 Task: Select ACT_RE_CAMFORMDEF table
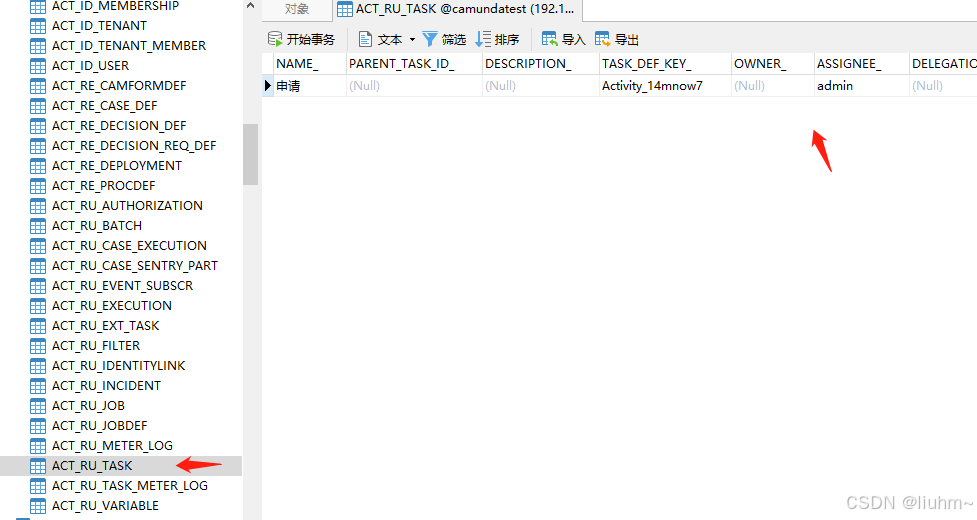[x=119, y=86]
